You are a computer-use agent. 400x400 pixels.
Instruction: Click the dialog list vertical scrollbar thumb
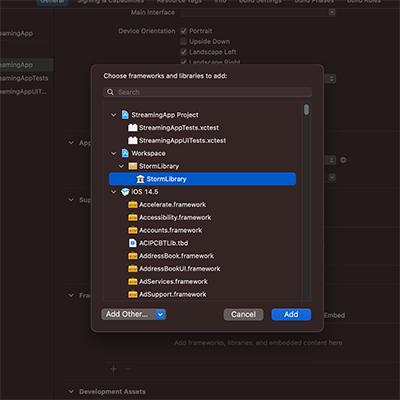[306, 110]
